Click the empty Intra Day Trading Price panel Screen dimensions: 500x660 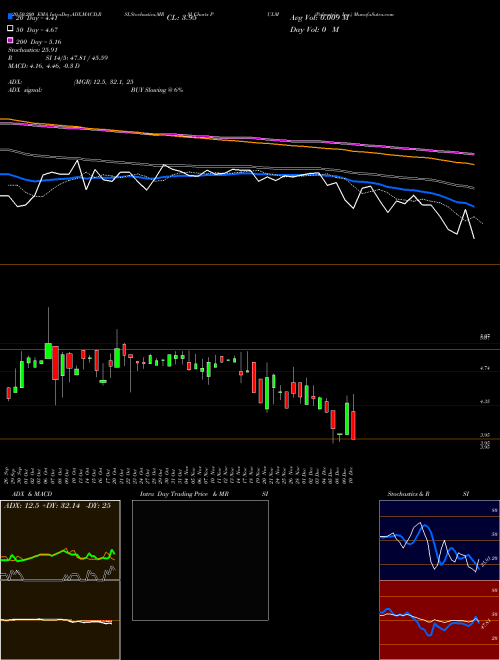[200, 560]
